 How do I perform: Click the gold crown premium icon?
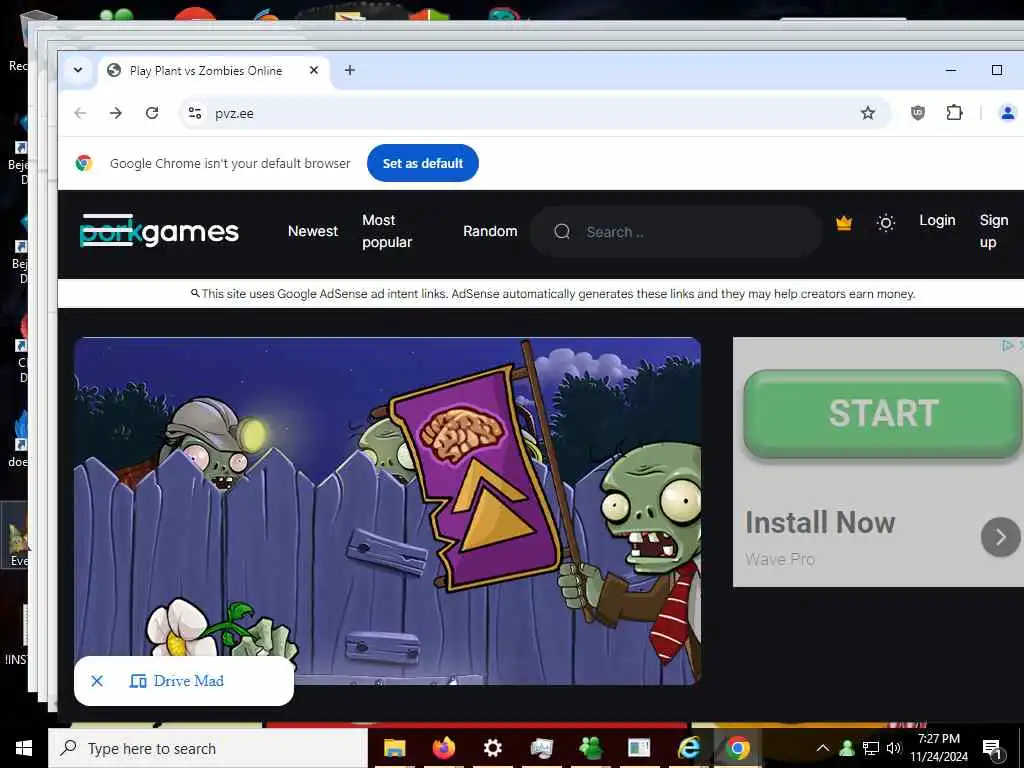pyautogui.click(x=844, y=223)
